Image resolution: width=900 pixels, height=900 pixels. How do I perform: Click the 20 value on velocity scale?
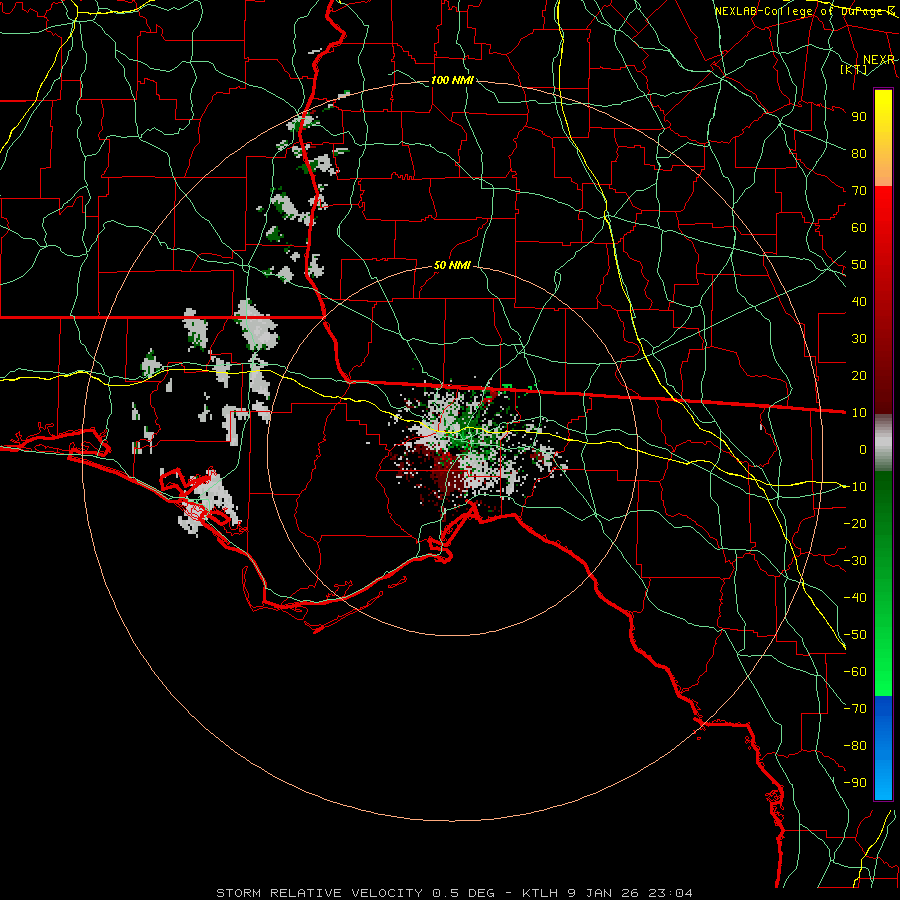click(859, 375)
